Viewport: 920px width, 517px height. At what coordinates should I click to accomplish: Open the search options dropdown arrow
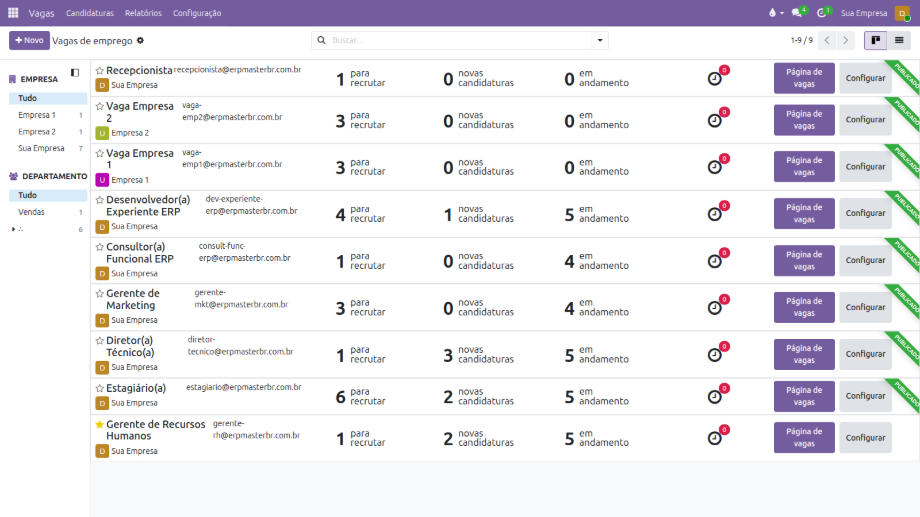coord(600,40)
